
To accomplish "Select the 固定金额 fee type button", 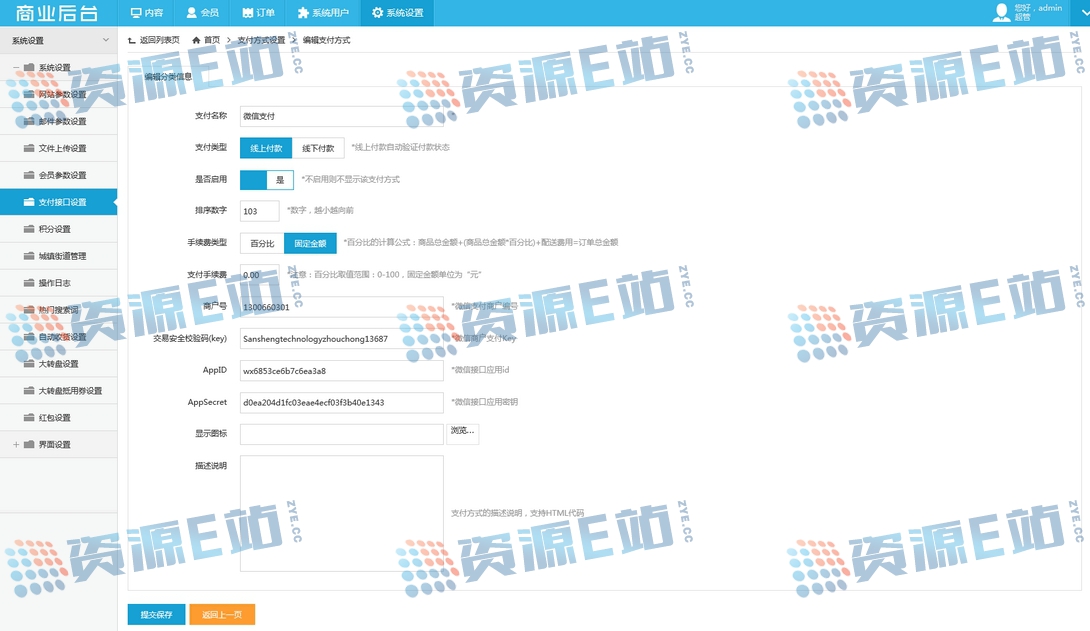I will tap(309, 243).
